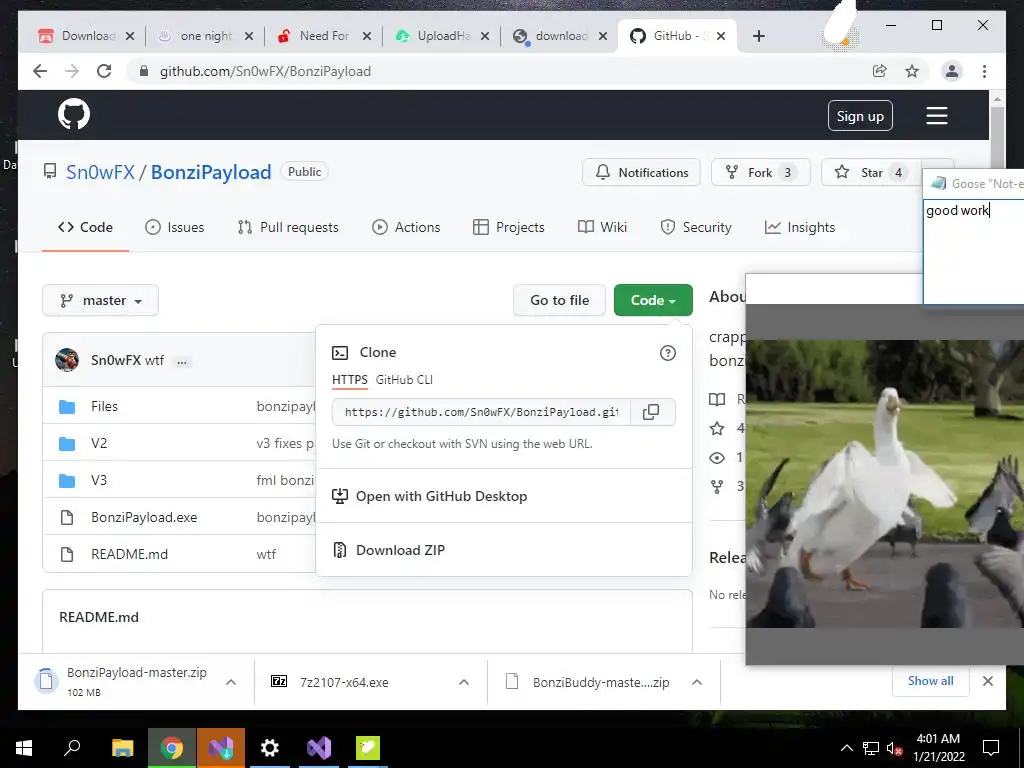
Task: Open the Projects tab
Action: [509, 227]
